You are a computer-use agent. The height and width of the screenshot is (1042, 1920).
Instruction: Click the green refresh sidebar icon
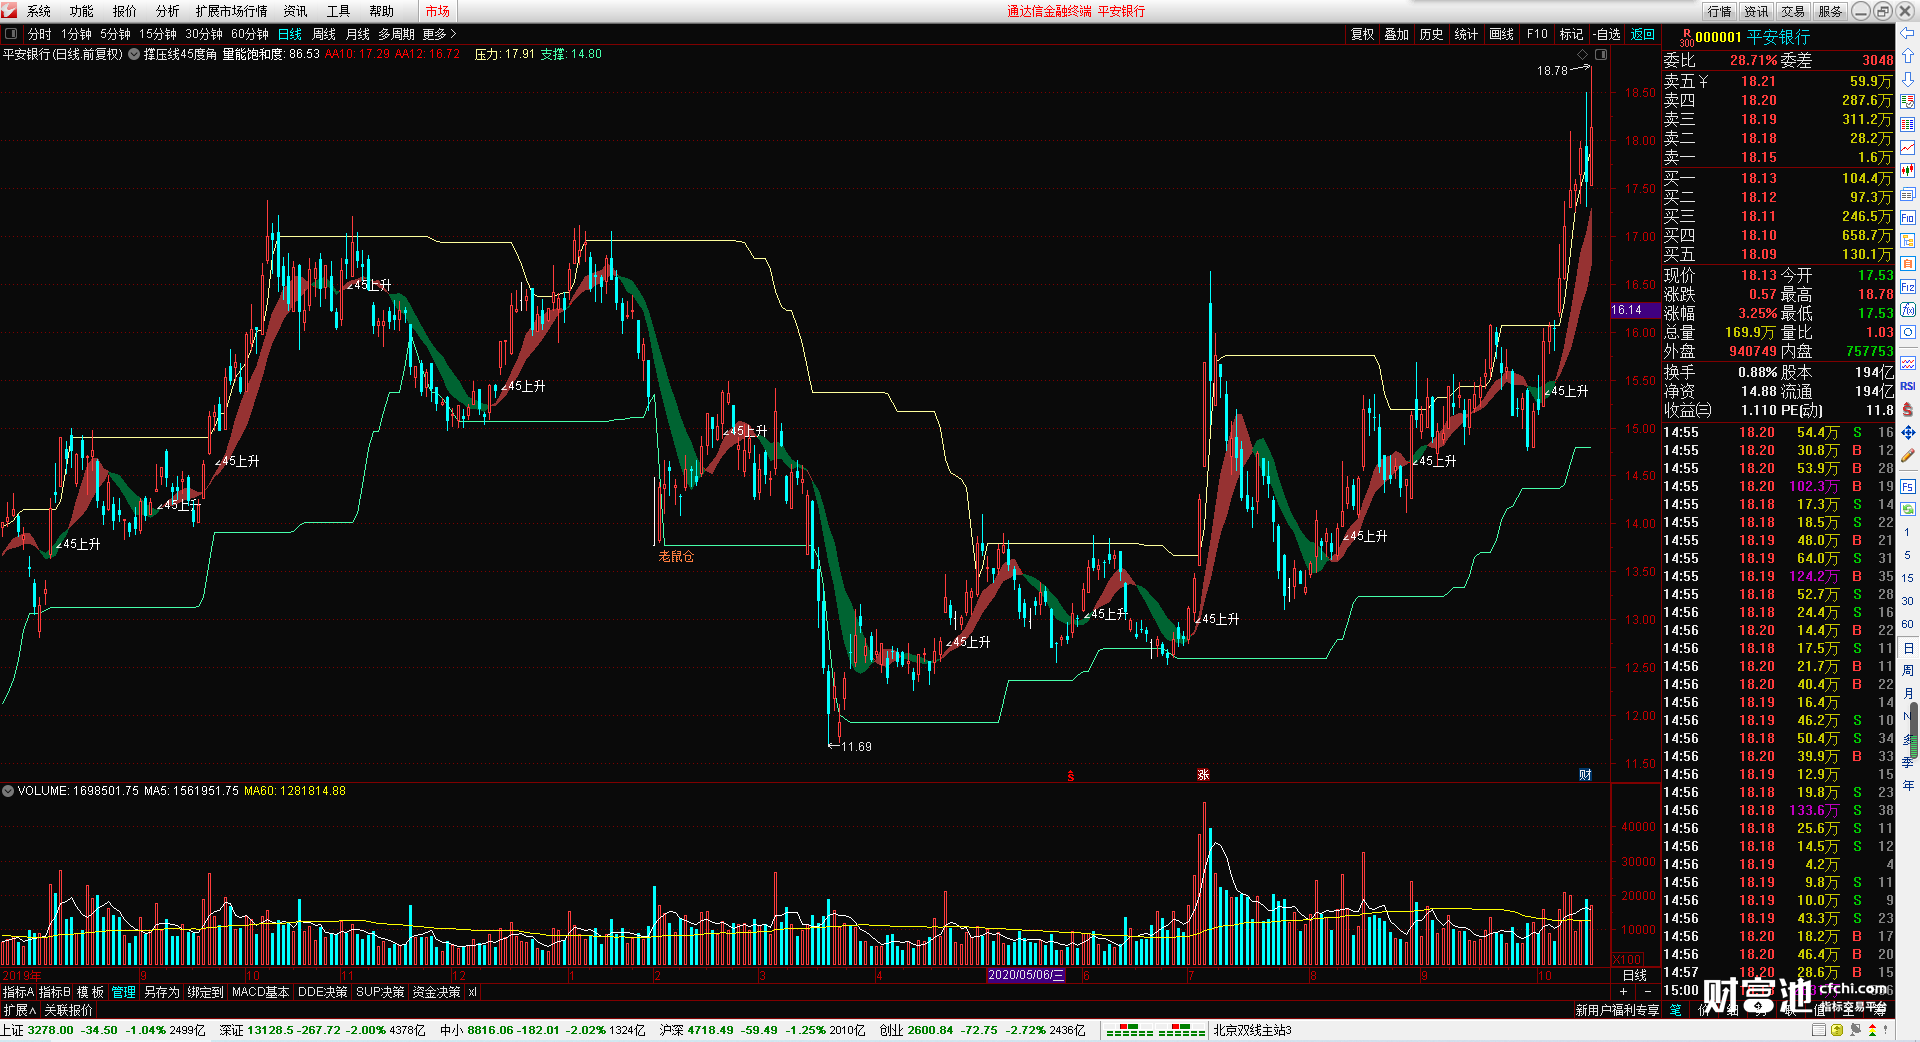[x=1907, y=510]
